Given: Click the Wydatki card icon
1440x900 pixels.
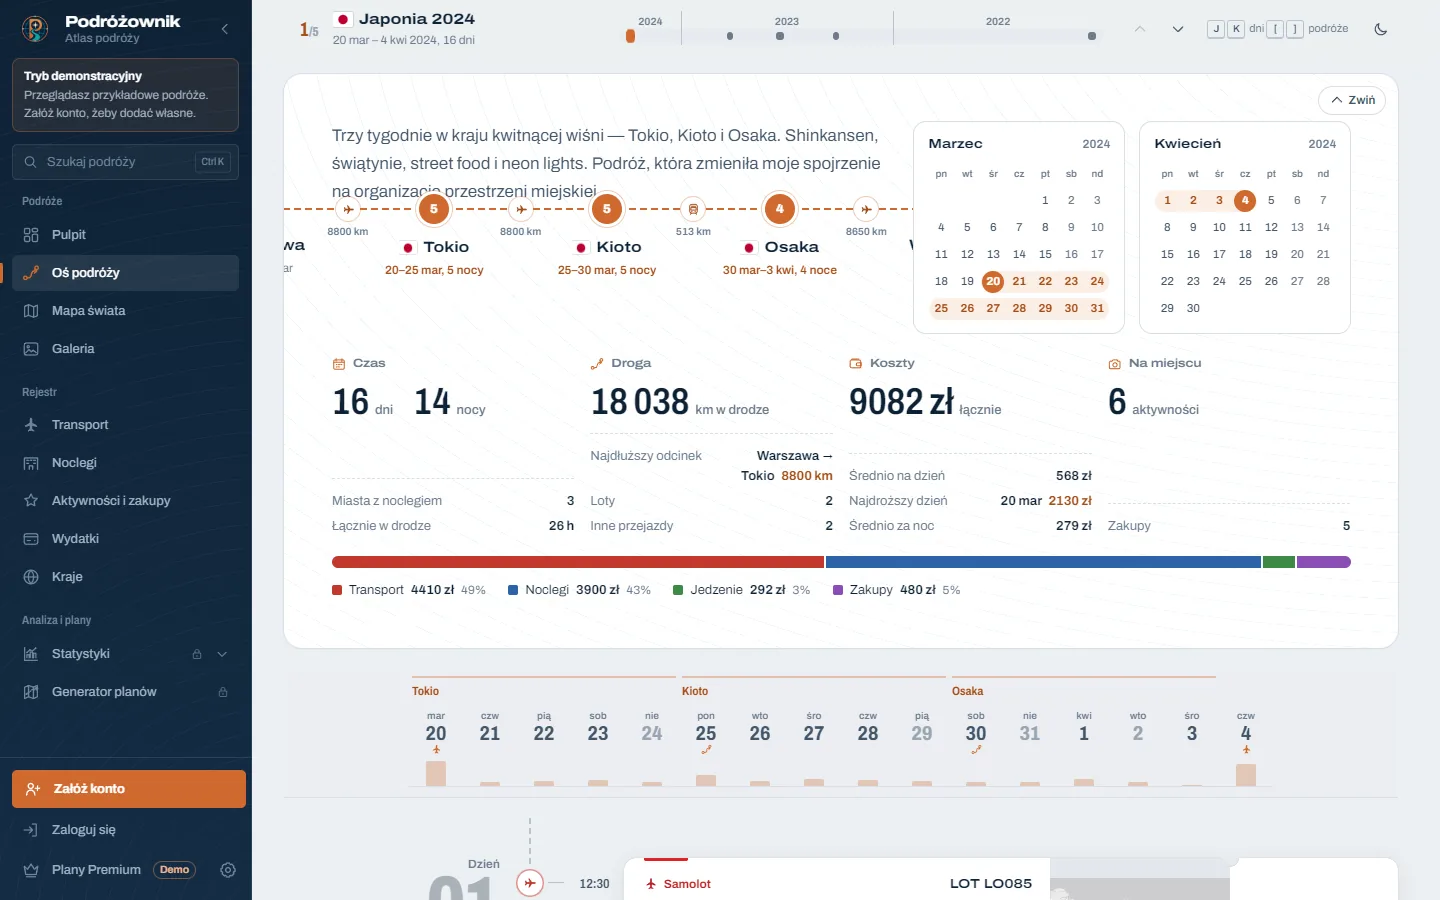Looking at the screenshot, I should (31, 539).
